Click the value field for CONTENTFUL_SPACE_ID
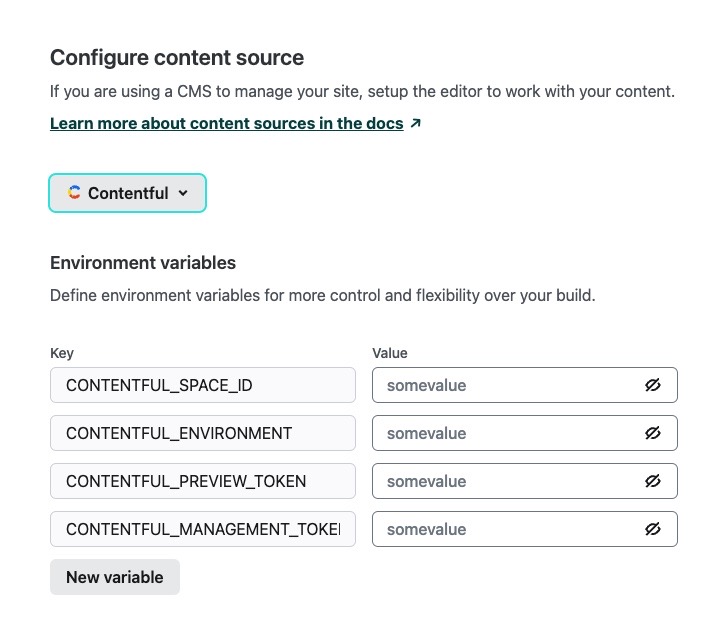 coord(505,385)
